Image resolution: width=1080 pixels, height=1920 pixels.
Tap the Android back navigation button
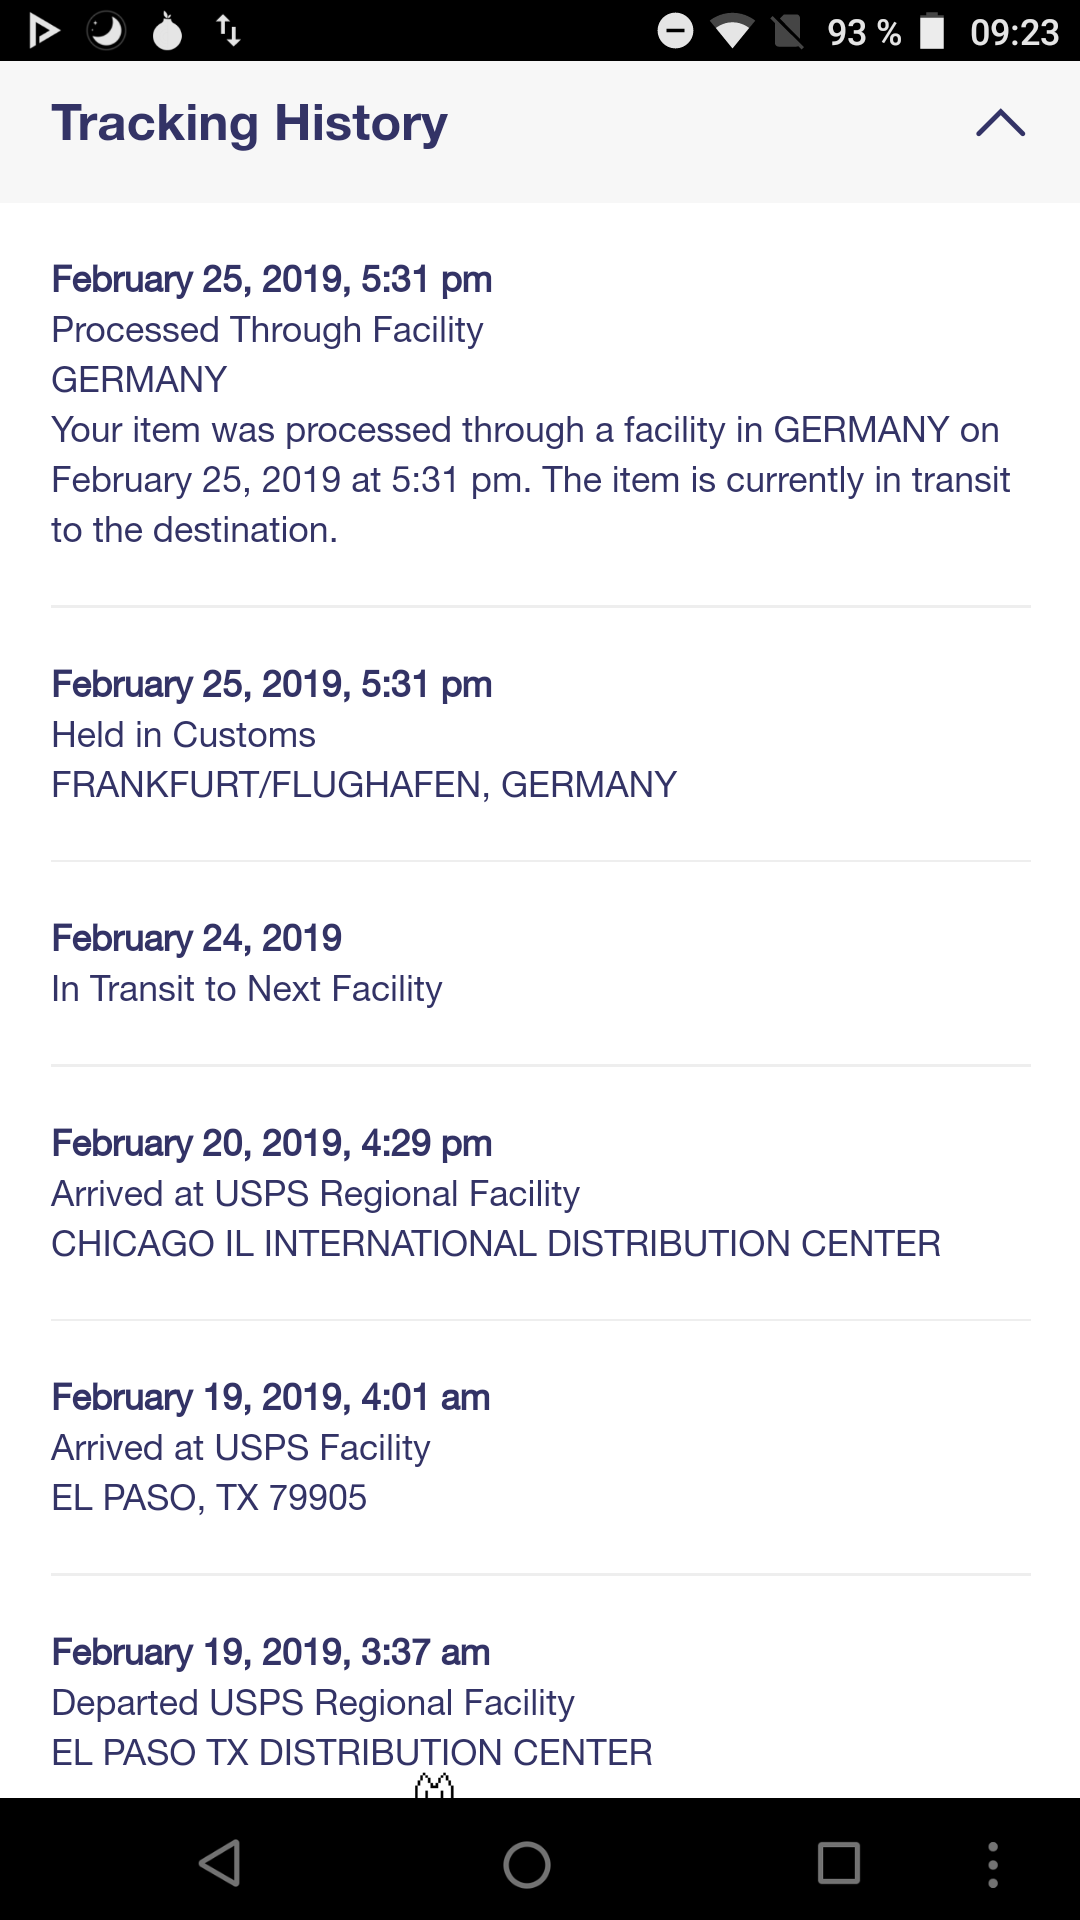click(221, 1863)
